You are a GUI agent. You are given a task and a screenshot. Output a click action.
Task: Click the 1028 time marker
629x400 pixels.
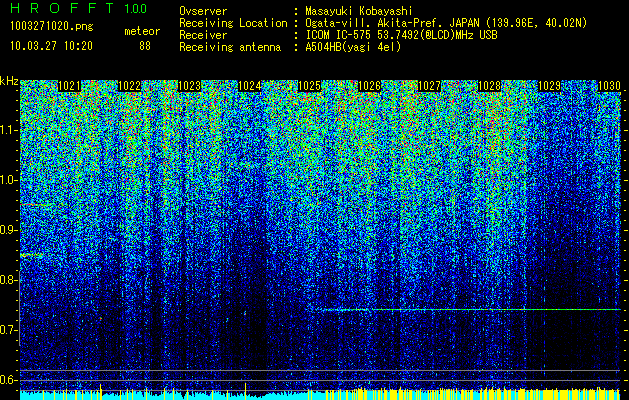pyautogui.click(x=489, y=86)
